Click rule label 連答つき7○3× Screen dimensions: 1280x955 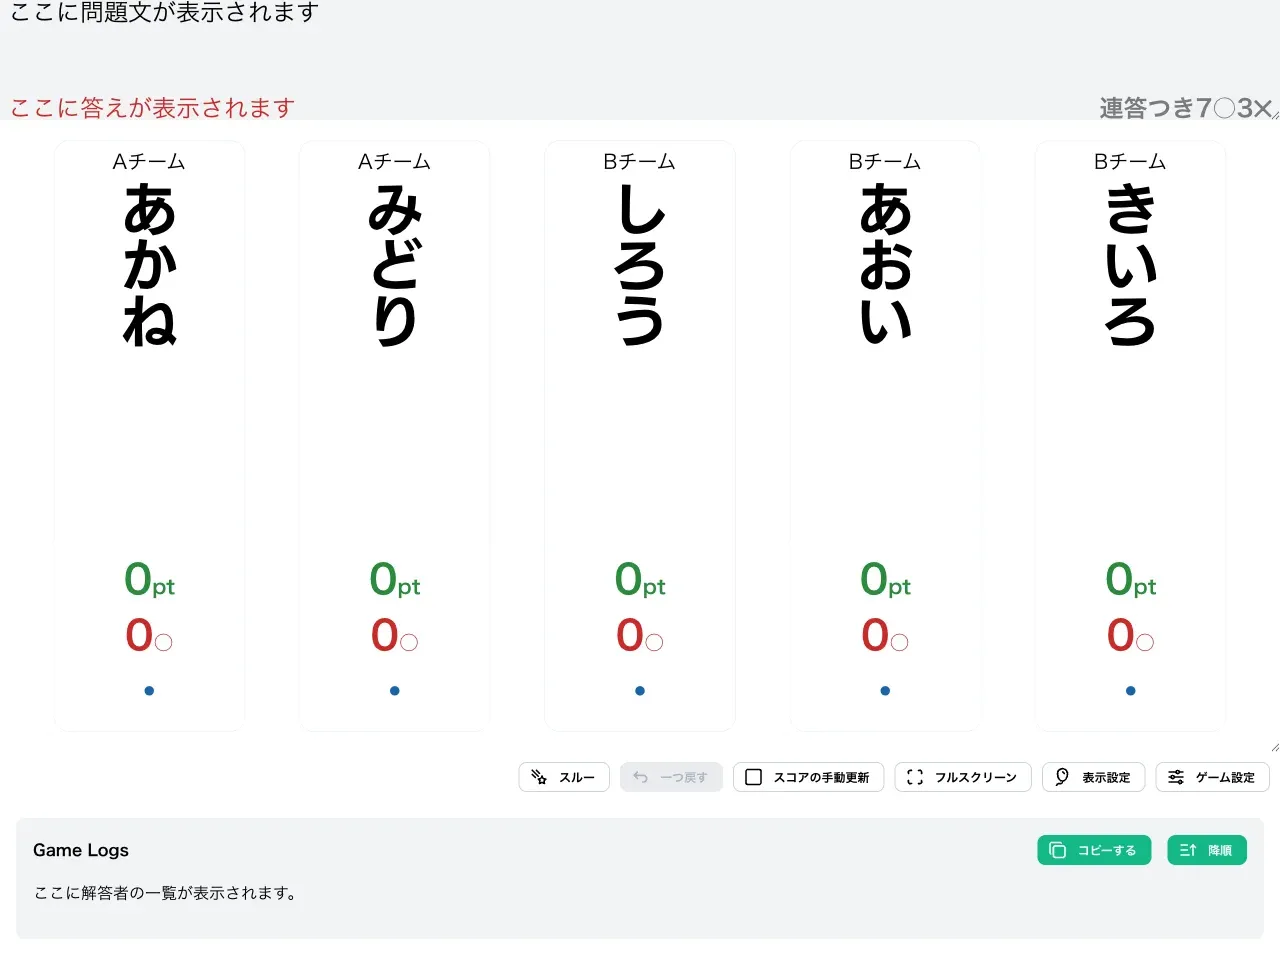pyautogui.click(x=1186, y=107)
